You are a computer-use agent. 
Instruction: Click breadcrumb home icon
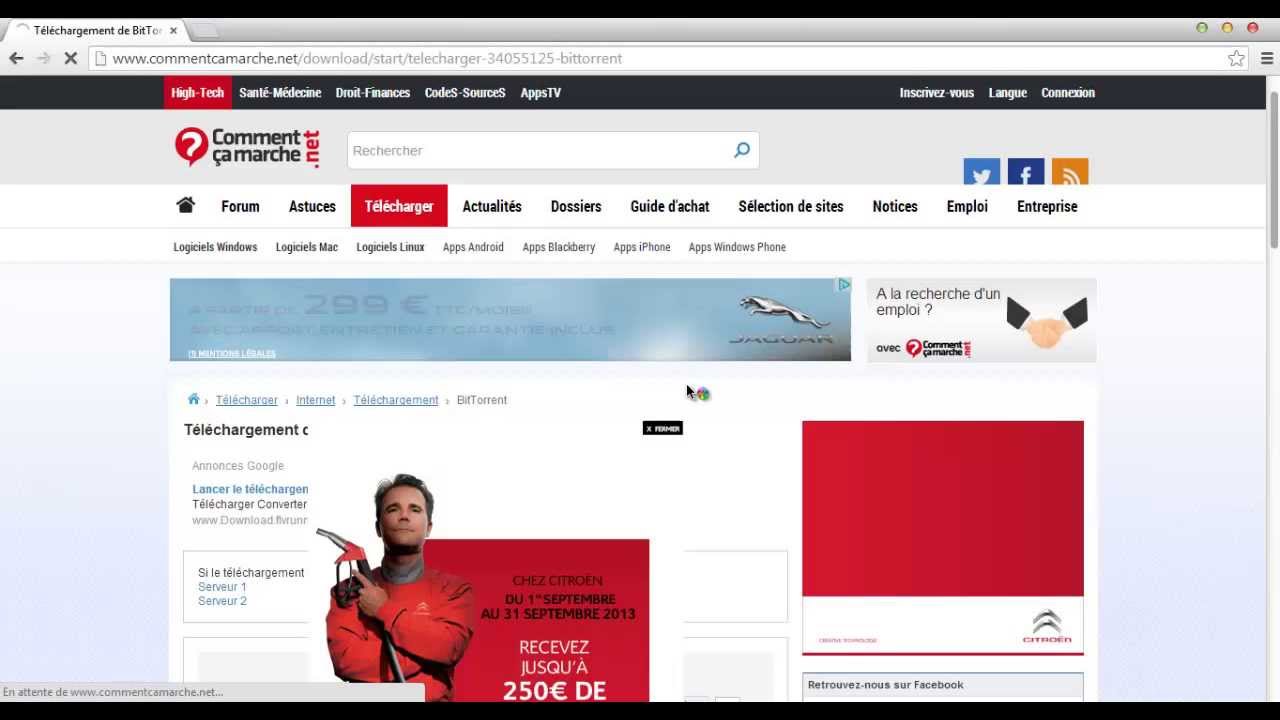[x=194, y=399]
